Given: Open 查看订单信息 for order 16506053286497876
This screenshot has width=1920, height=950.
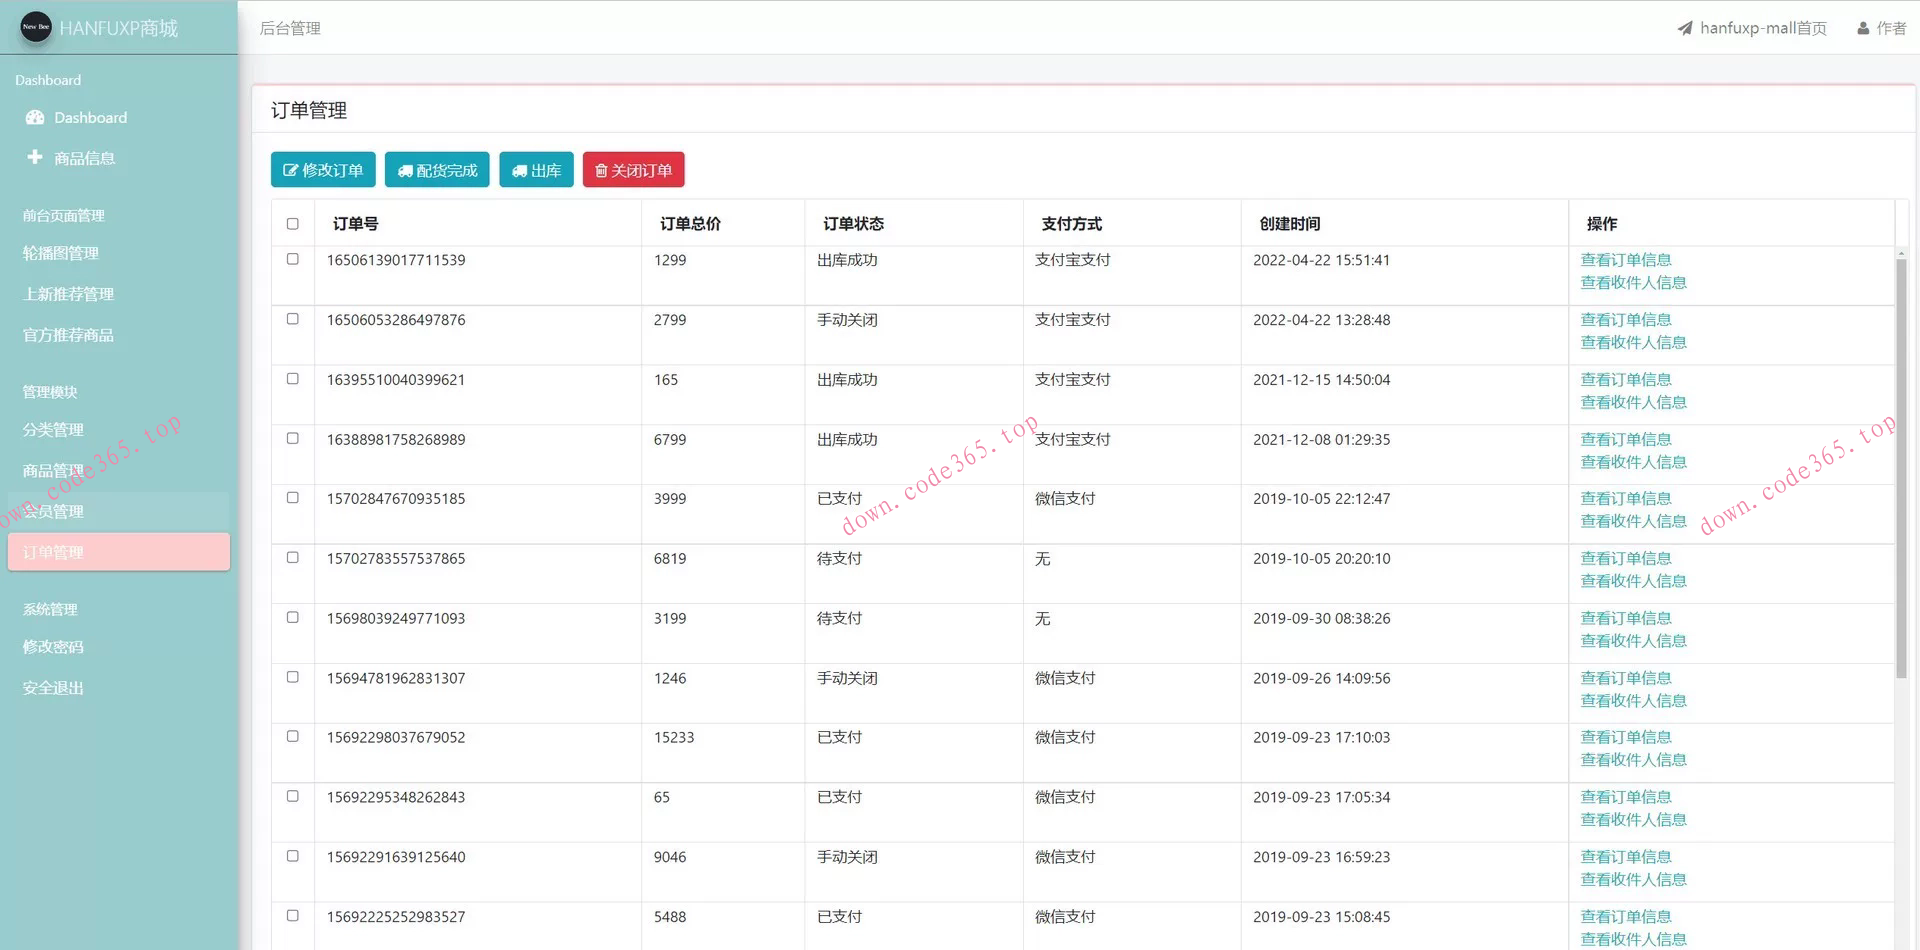Looking at the screenshot, I should click(x=1625, y=319).
